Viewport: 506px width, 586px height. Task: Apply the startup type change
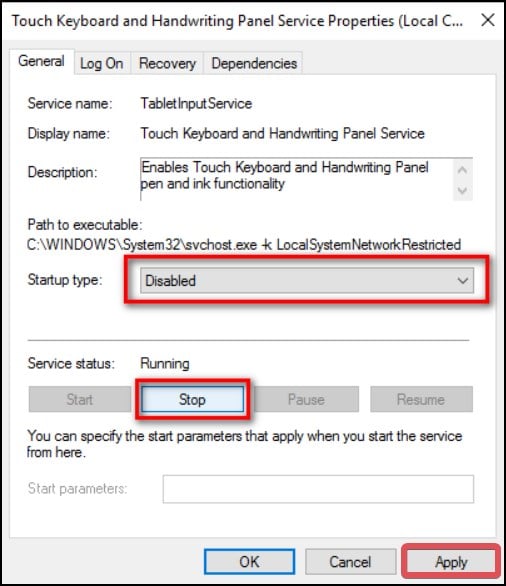pyautogui.click(x=451, y=562)
